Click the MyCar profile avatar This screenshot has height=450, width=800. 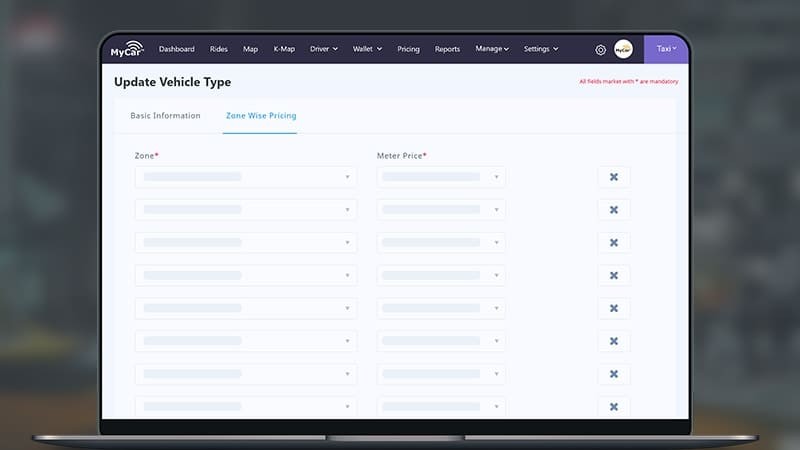[x=623, y=49]
